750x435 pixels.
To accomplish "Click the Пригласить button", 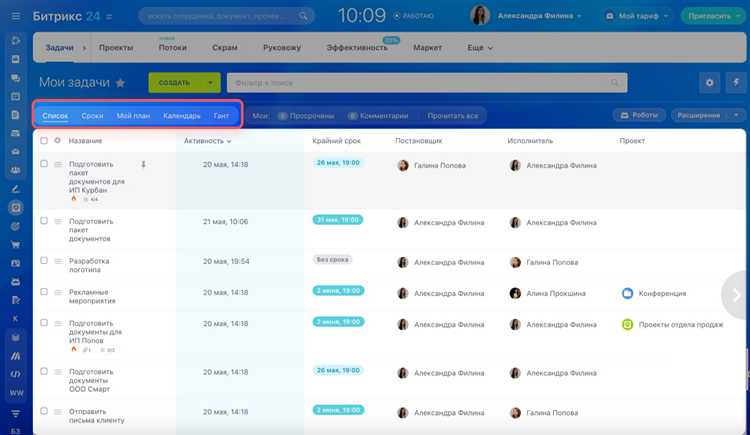I will click(x=709, y=16).
